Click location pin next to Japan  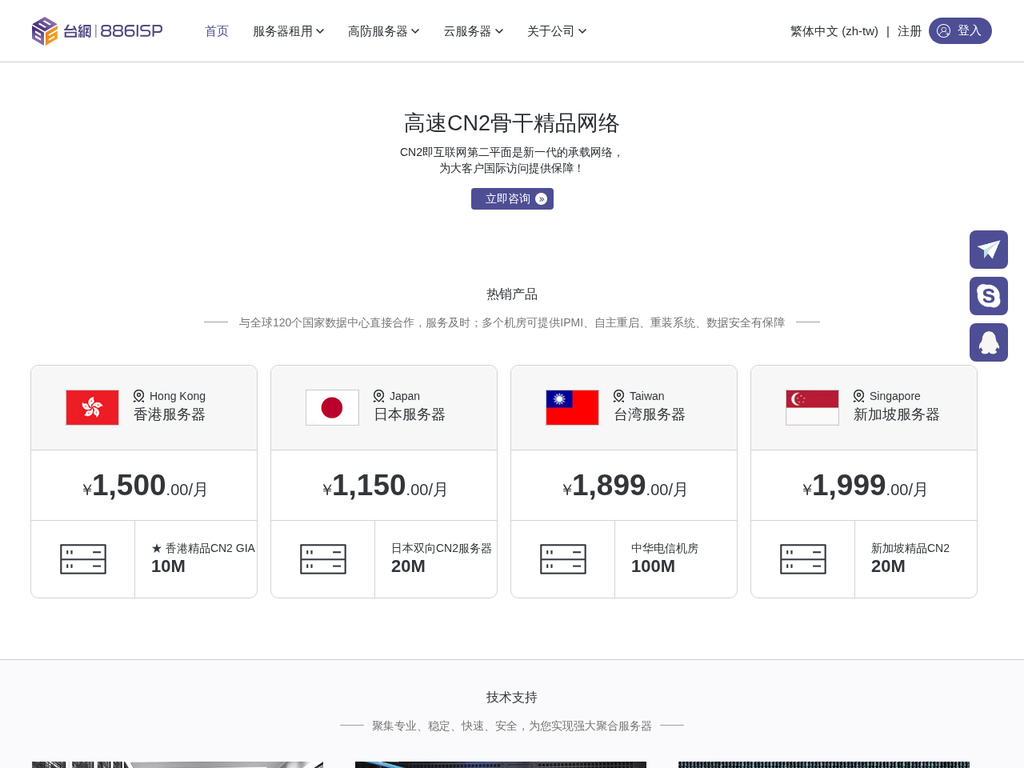click(x=379, y=396)
